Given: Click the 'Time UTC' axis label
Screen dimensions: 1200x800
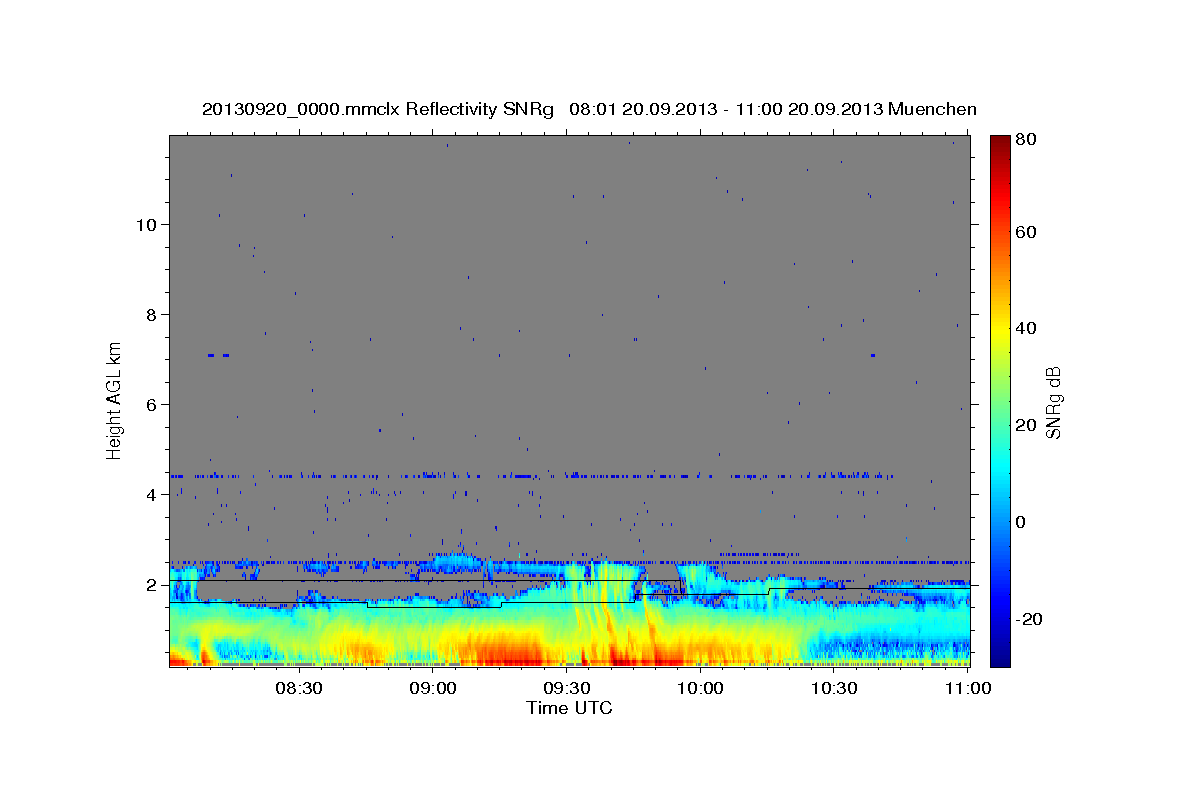Looking at the screenshot, I should point(569,708).
